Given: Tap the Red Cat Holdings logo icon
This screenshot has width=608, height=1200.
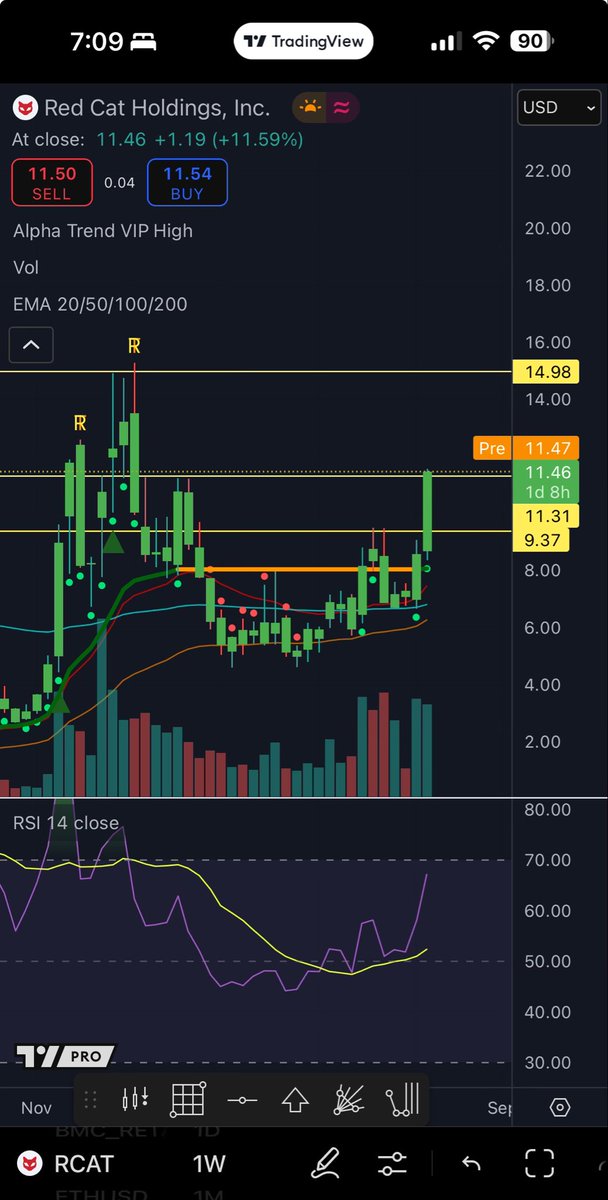Looking at the screenshot, I should click(x=25, y=108).
